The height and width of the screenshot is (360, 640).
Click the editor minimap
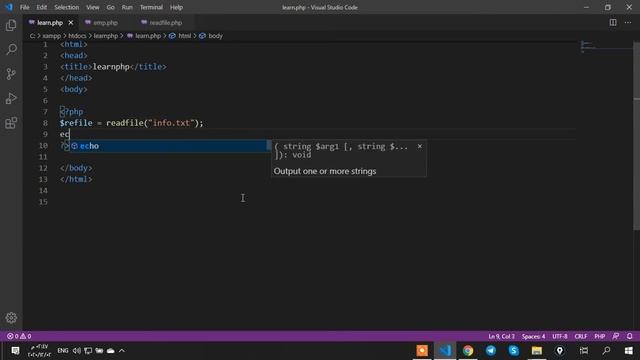[606, 47]
